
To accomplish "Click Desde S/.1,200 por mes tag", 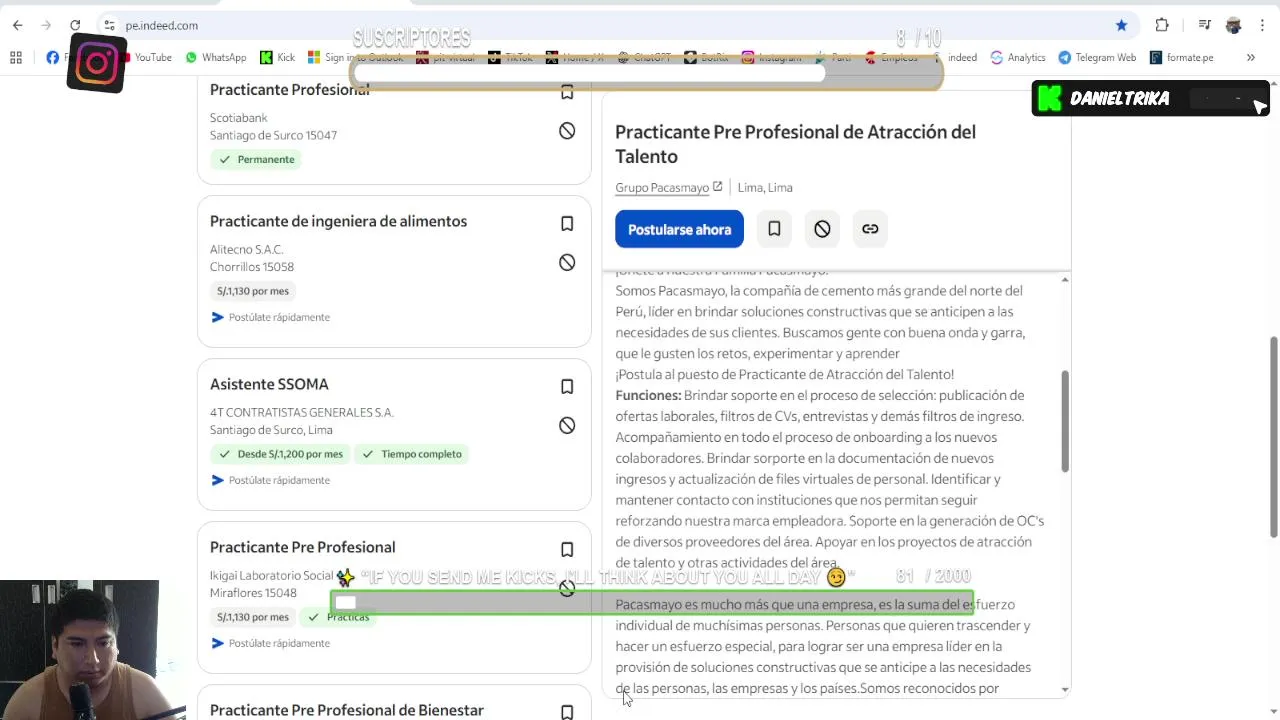I will point(280,454).
